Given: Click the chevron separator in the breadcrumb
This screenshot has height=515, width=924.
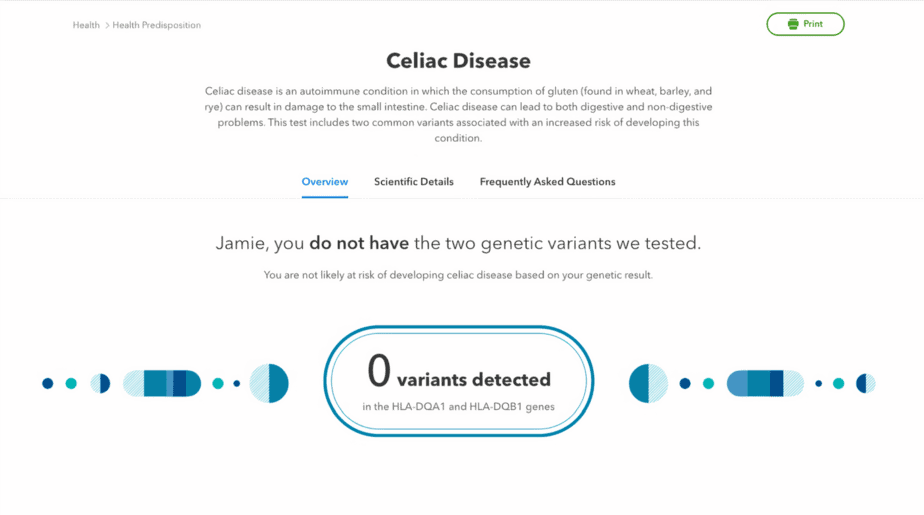Looking at the screenshot, I should point(107,25).
